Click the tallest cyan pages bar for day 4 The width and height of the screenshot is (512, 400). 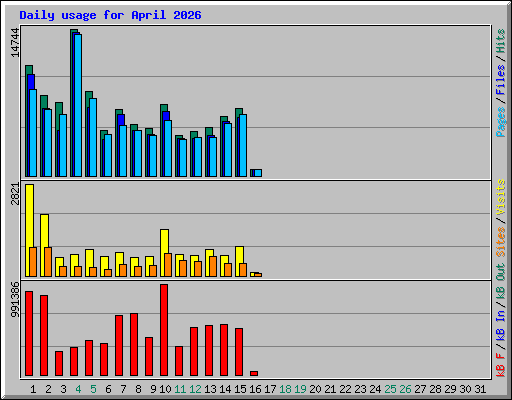pos(78,105)
